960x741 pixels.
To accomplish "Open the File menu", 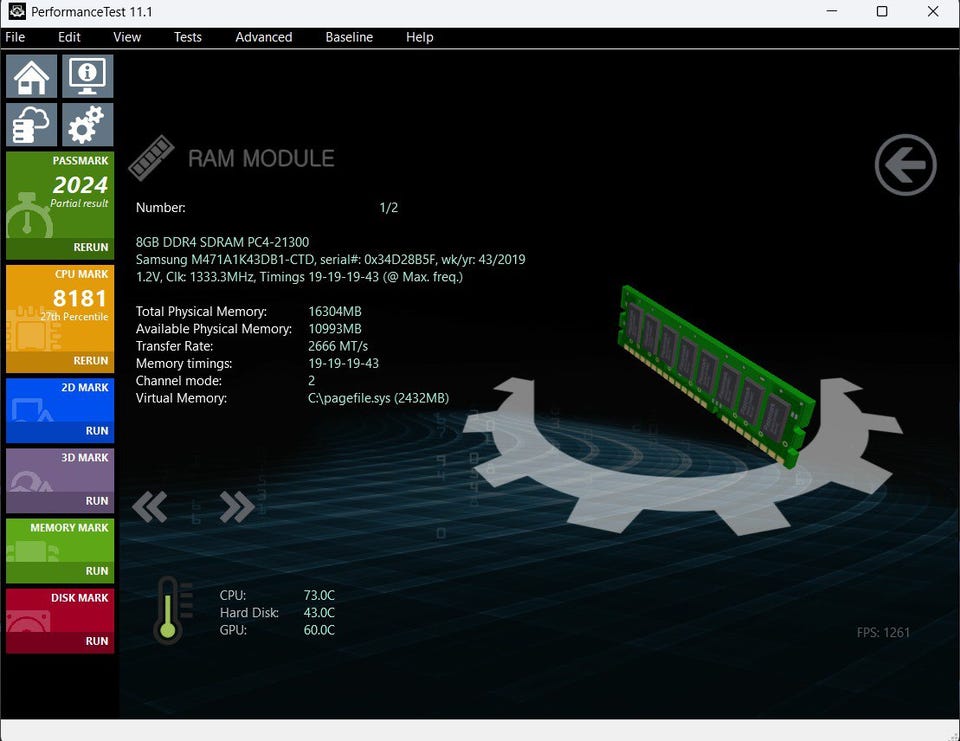I will tap(15, 37).
